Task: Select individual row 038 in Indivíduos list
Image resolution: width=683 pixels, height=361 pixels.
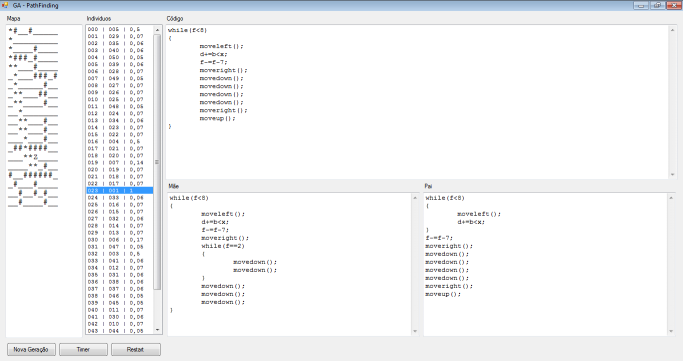Action: point(120,296)
